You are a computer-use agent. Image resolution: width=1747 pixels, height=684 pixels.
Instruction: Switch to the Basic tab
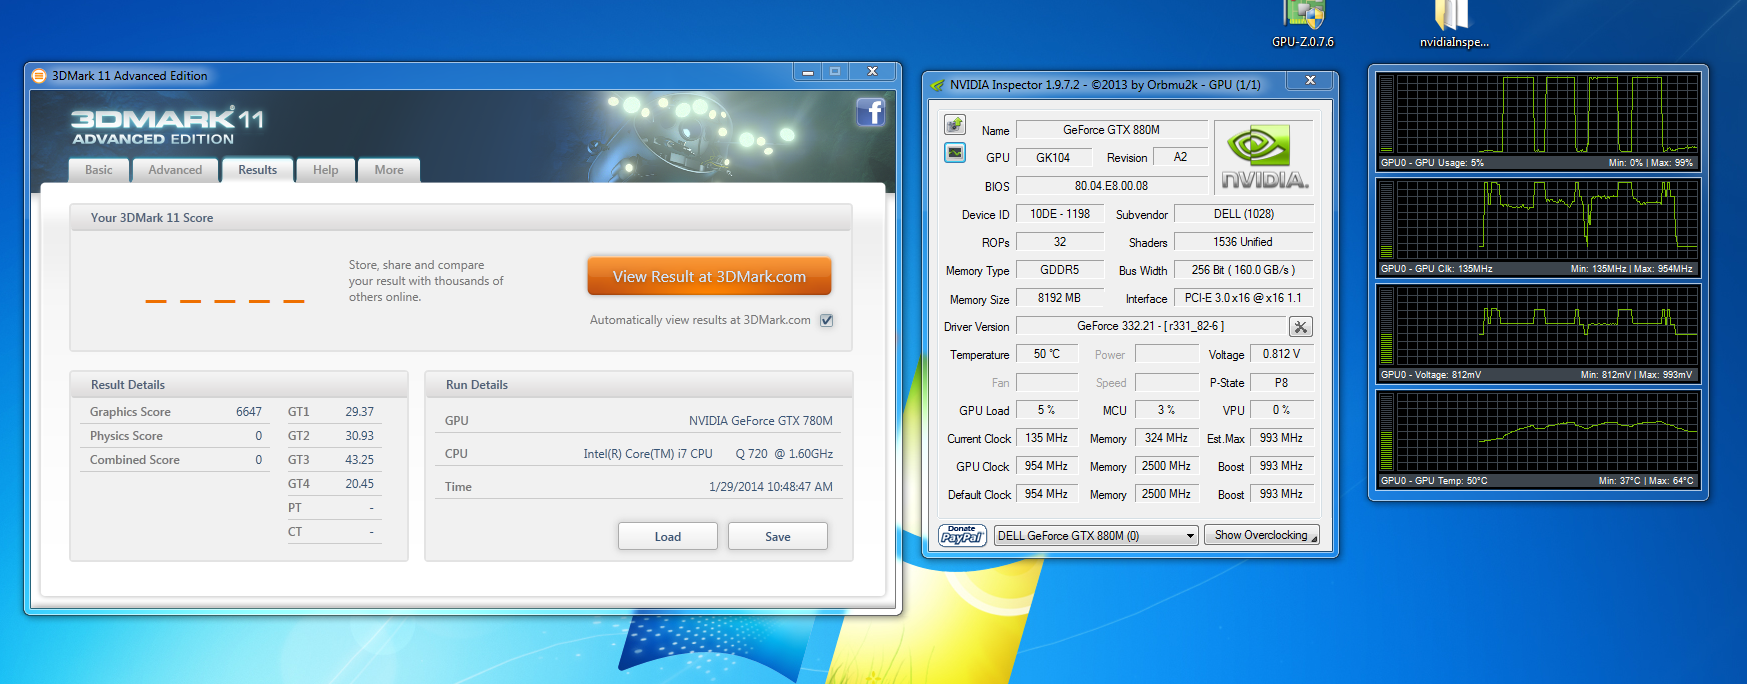(x=99, y=170)
